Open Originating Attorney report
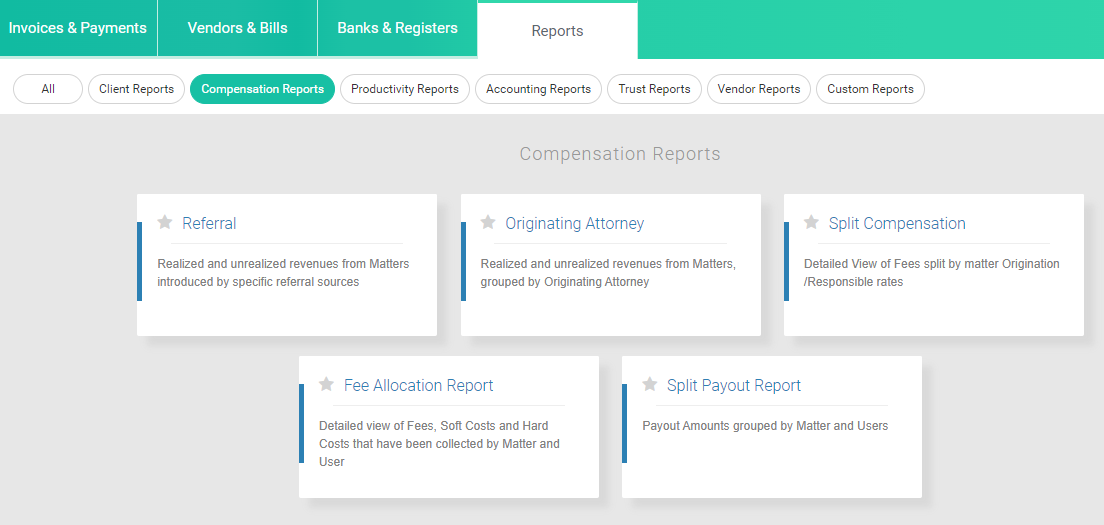This screenshot has height=525, width=1104. click(575, 223)
